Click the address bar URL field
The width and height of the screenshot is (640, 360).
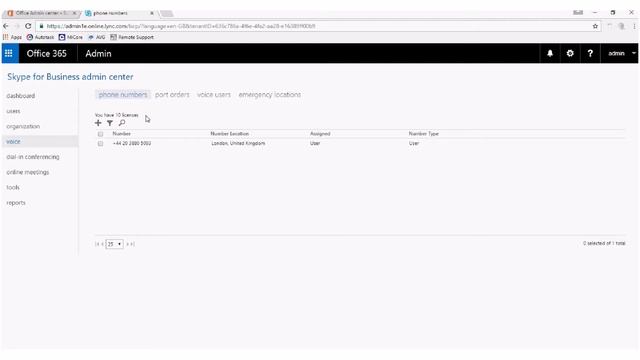[318, 26]
